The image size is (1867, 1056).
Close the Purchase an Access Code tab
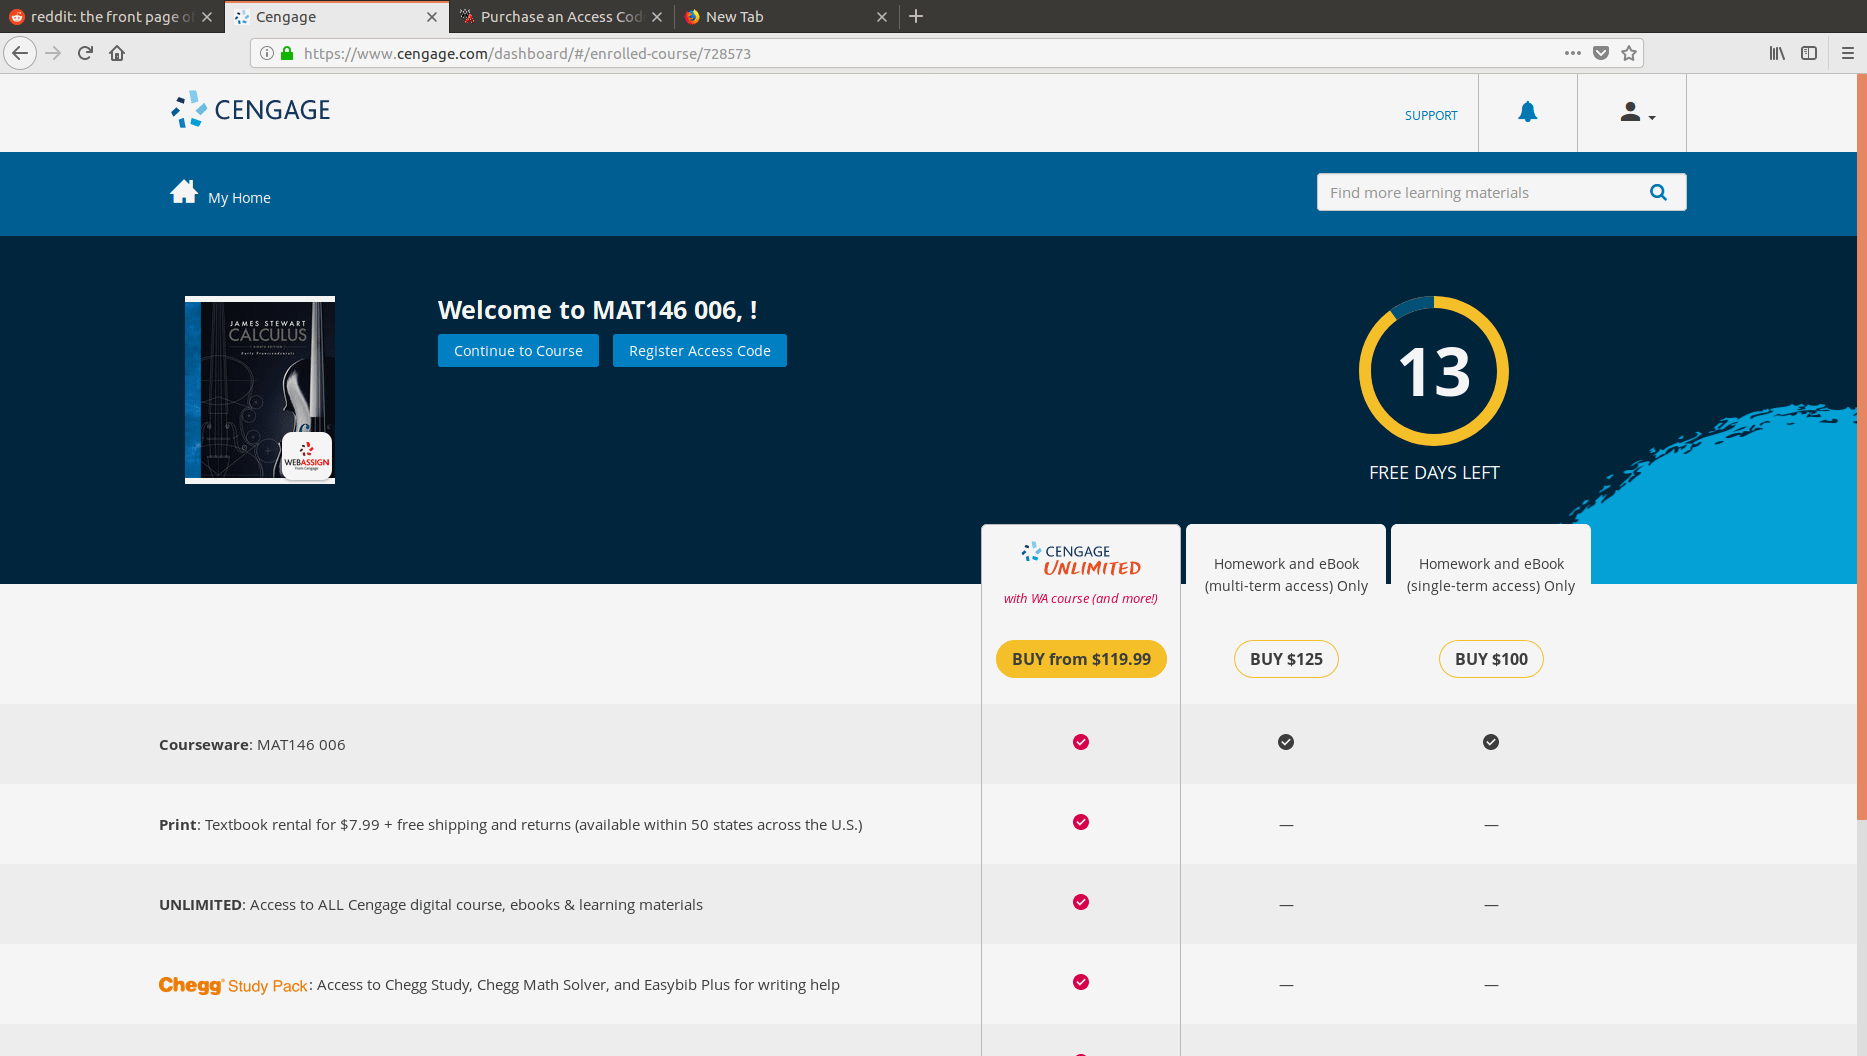click(657, 17)
